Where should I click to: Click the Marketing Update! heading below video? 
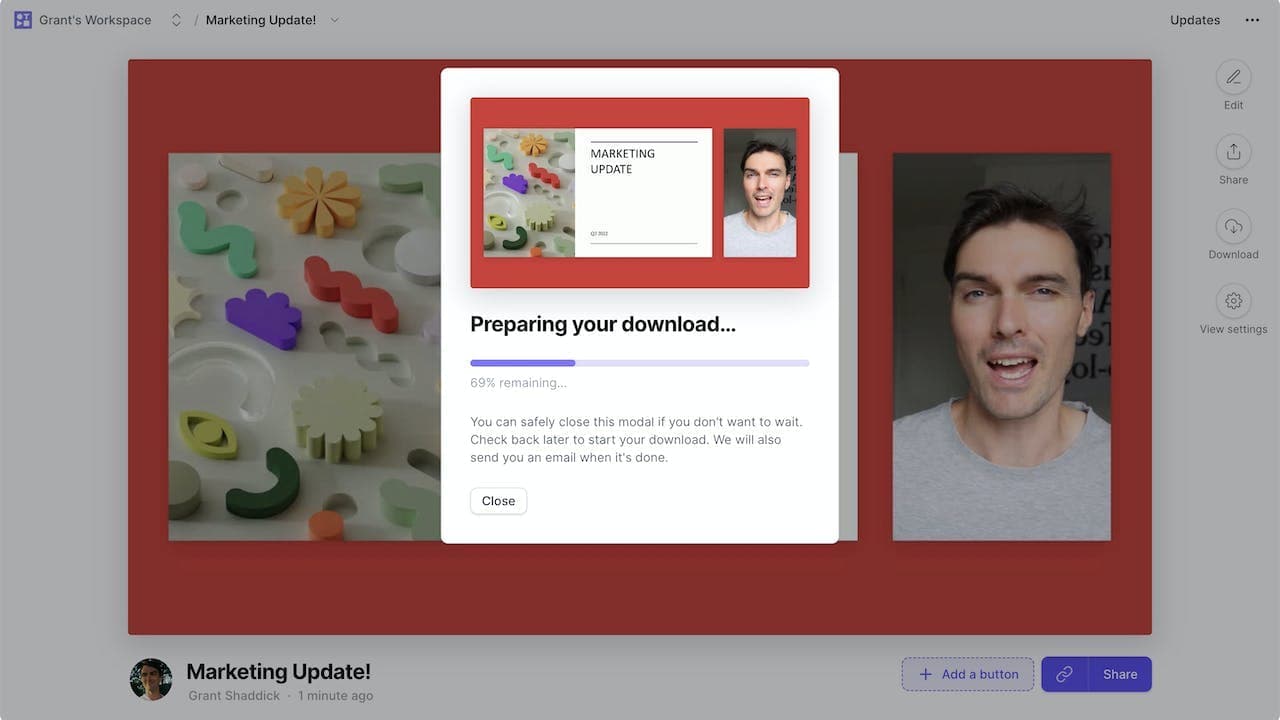278,672
